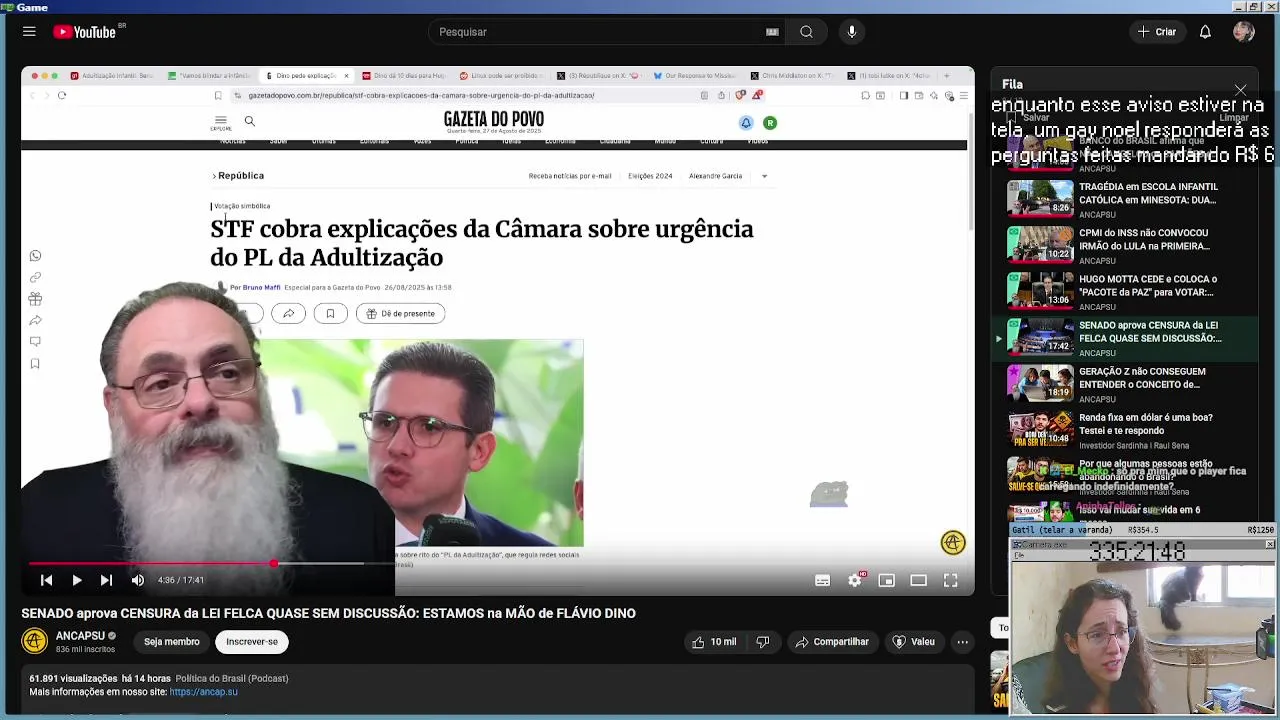
Task: Open Gazeta do Povo Explore menu icon
Action: tap(221, 122)
